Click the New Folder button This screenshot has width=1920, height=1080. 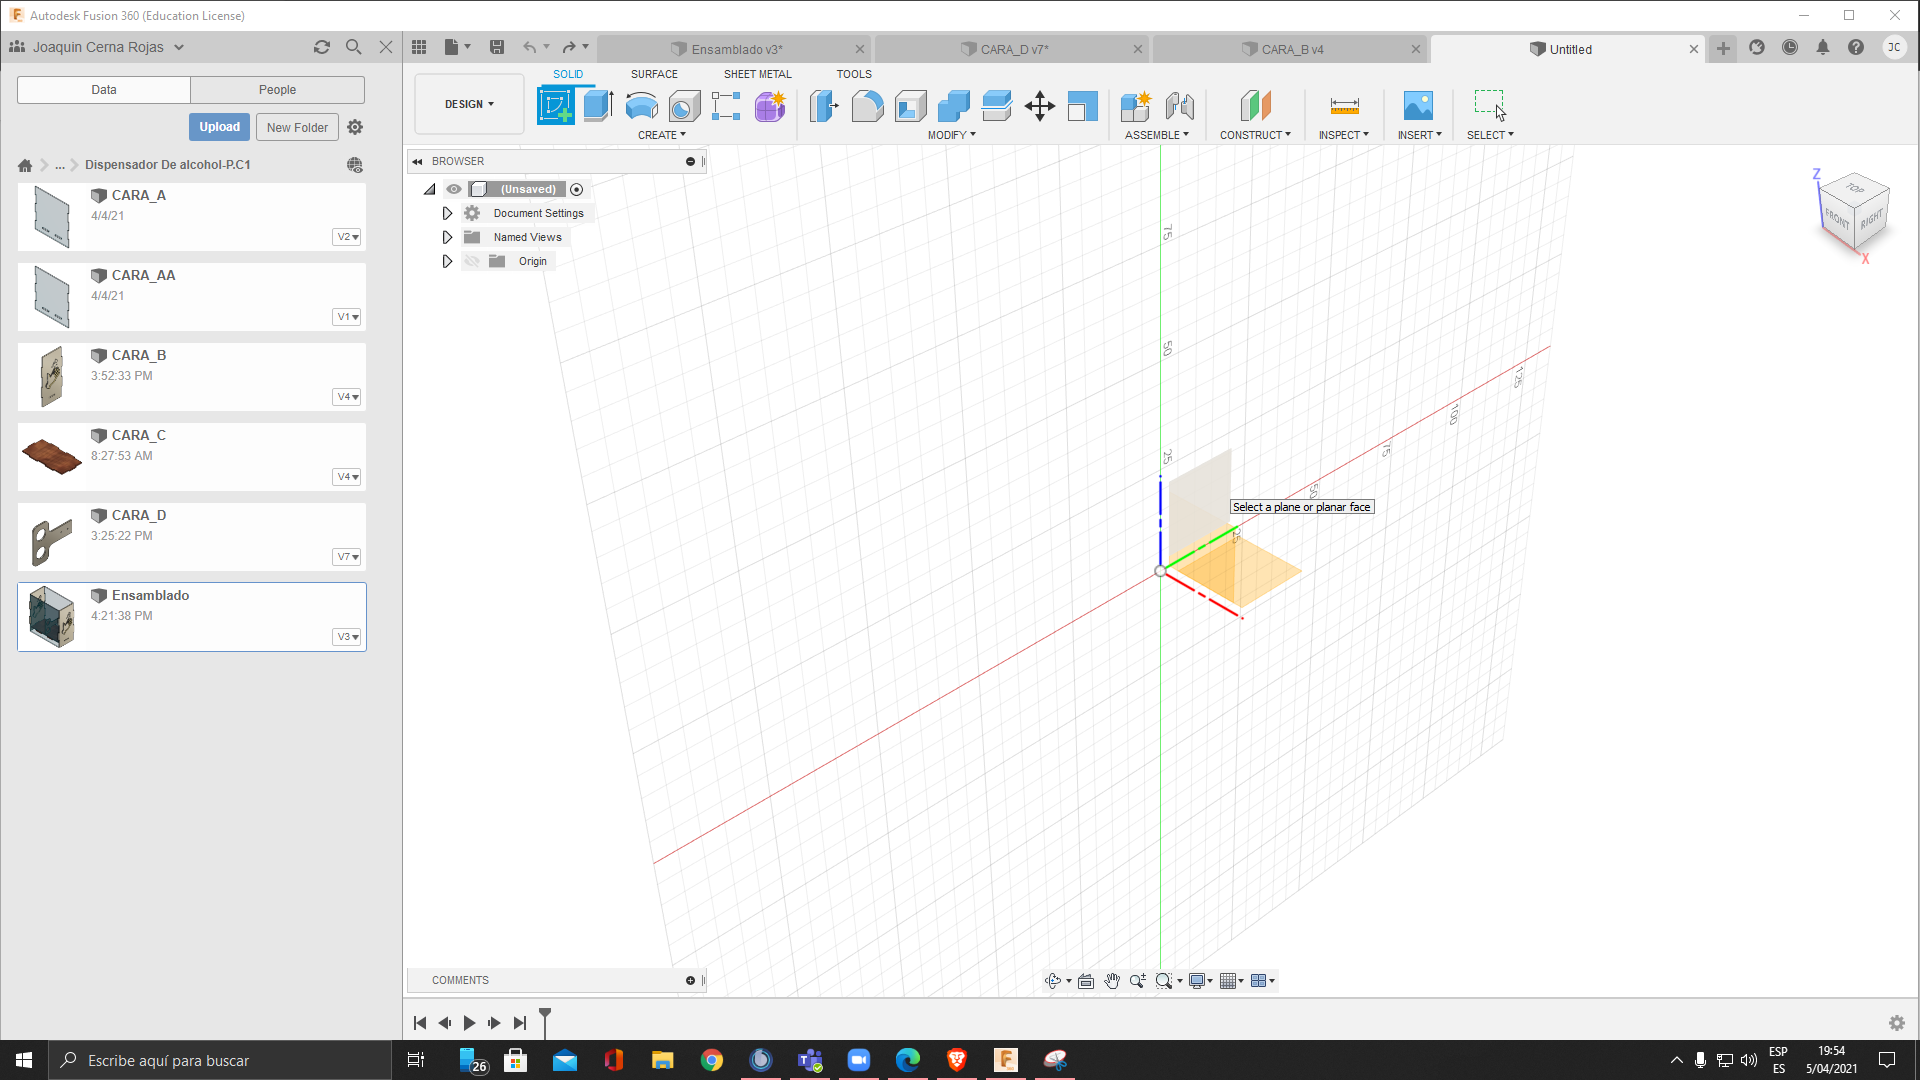(297, 127)
